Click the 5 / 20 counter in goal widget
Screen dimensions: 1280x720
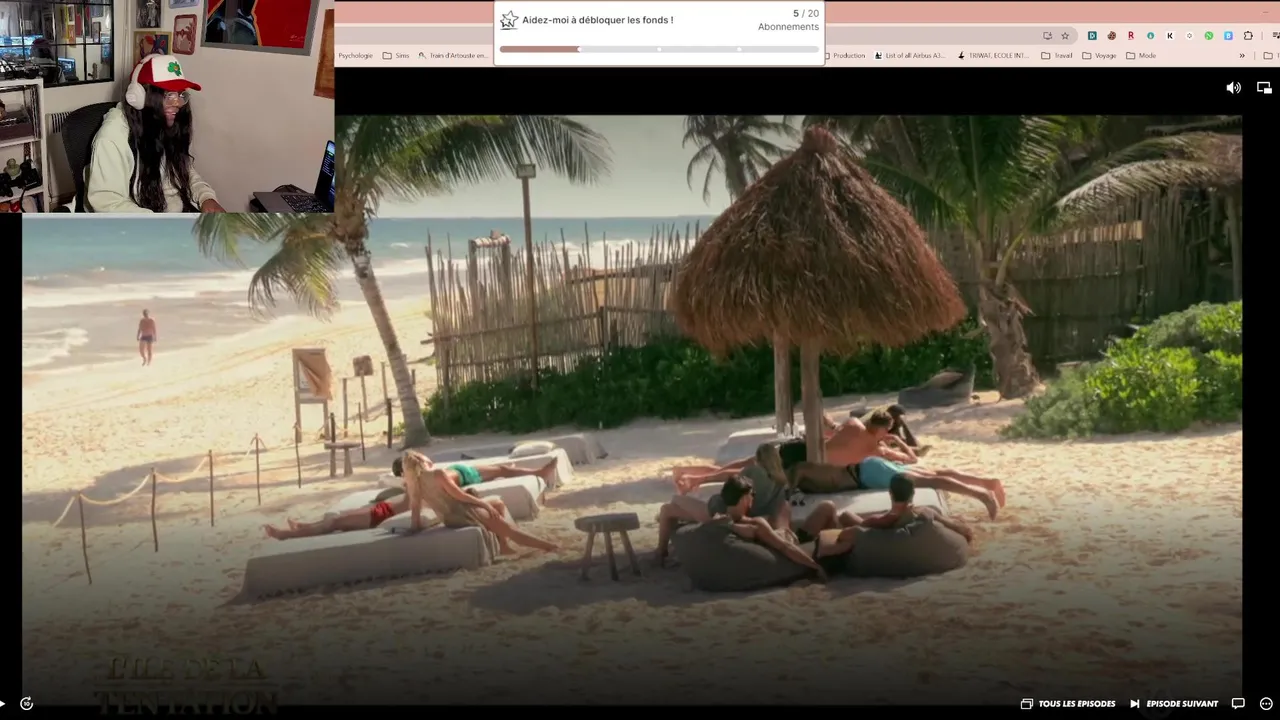point(806,14)
